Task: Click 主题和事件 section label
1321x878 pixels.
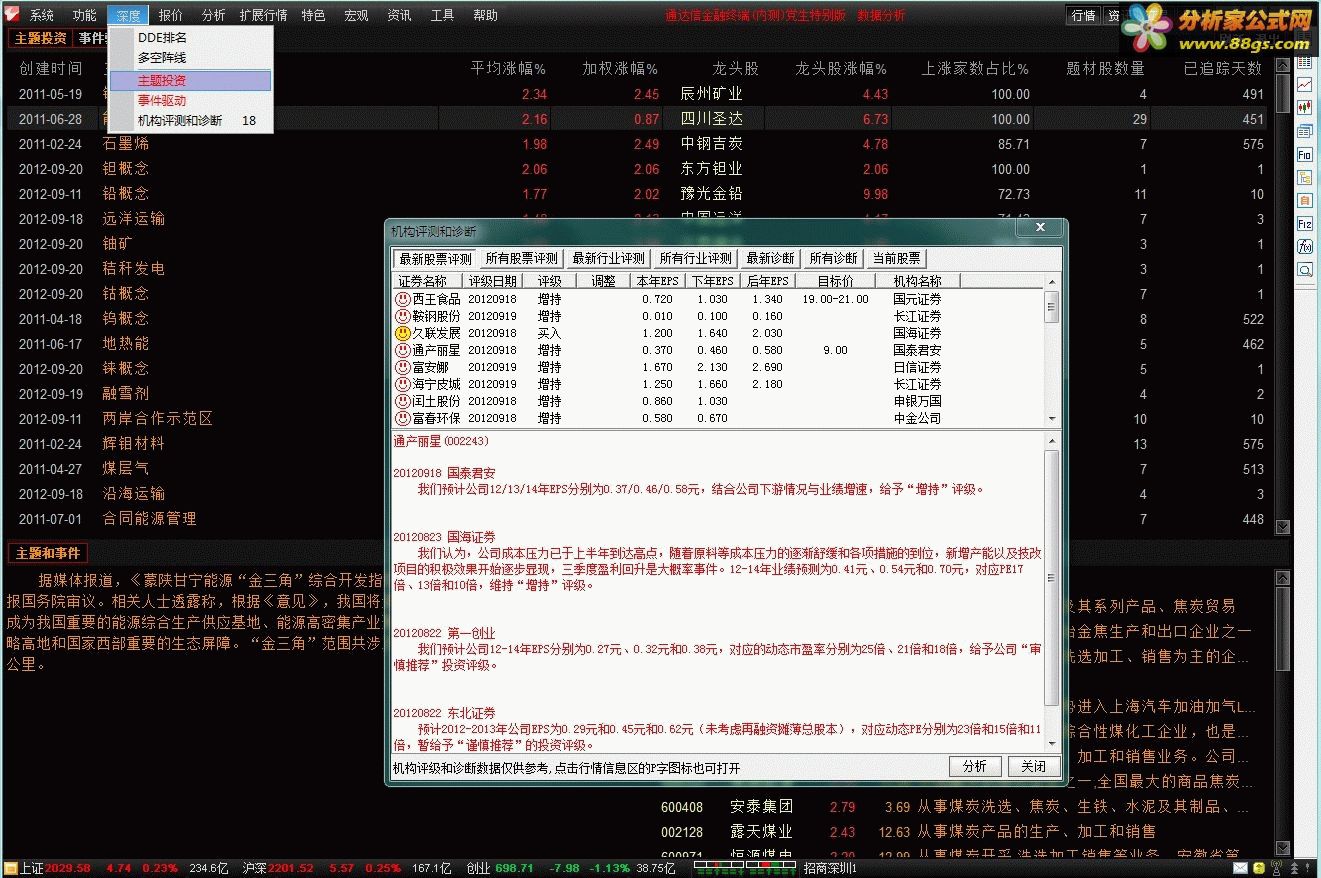Action: [47, 553]
